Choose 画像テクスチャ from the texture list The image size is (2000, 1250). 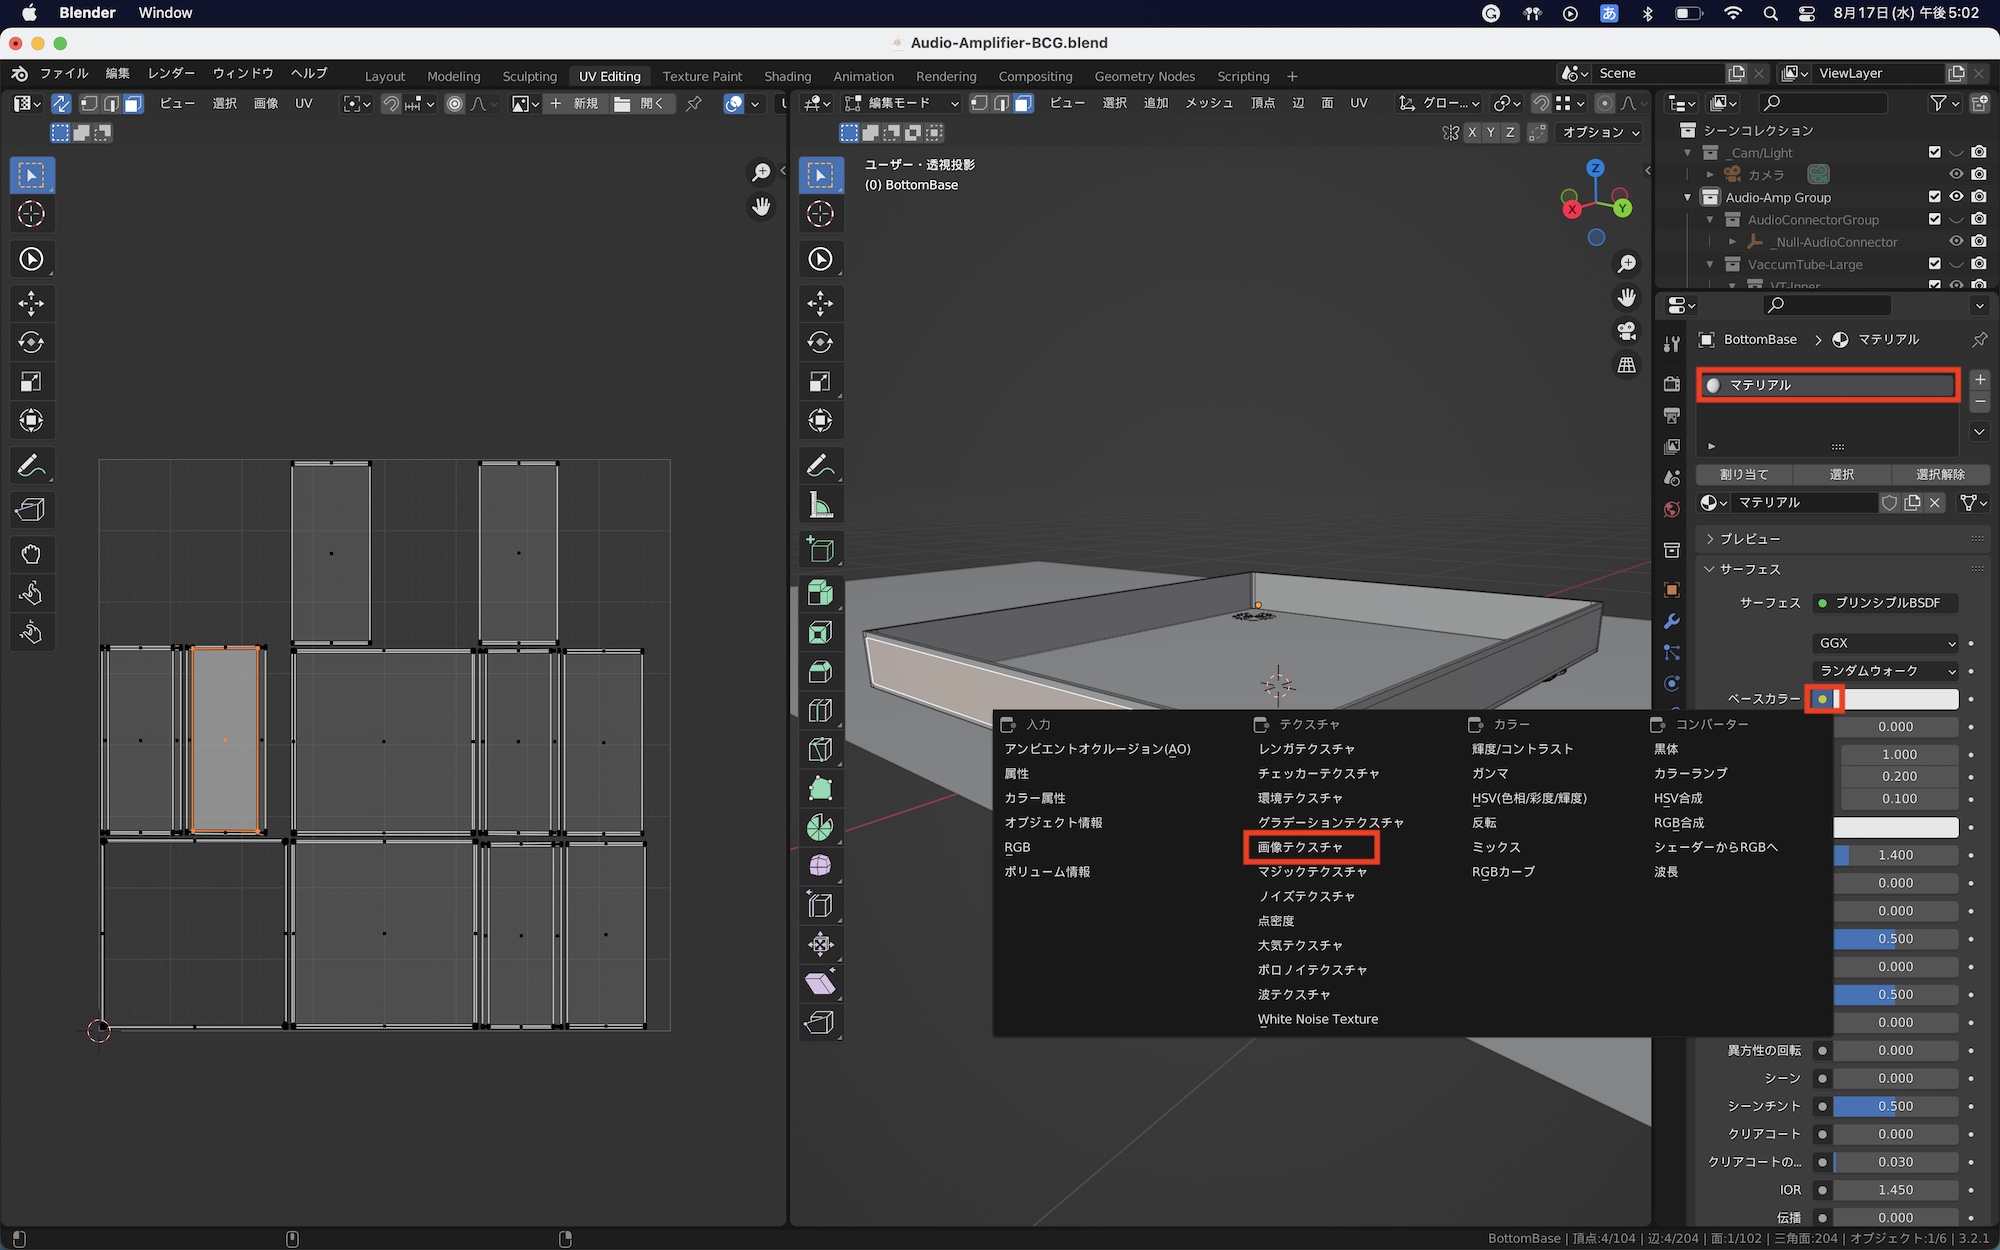point(1301,847)
